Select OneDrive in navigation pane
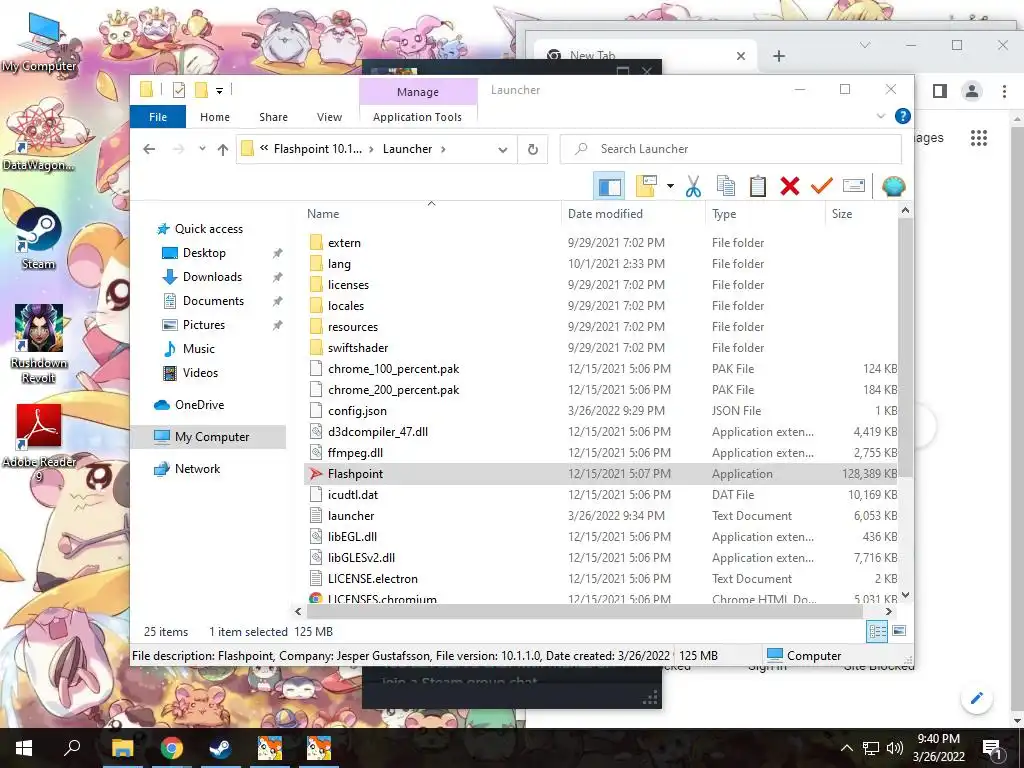Viewport: 1024px width, 768px height. tap(199, 405)
